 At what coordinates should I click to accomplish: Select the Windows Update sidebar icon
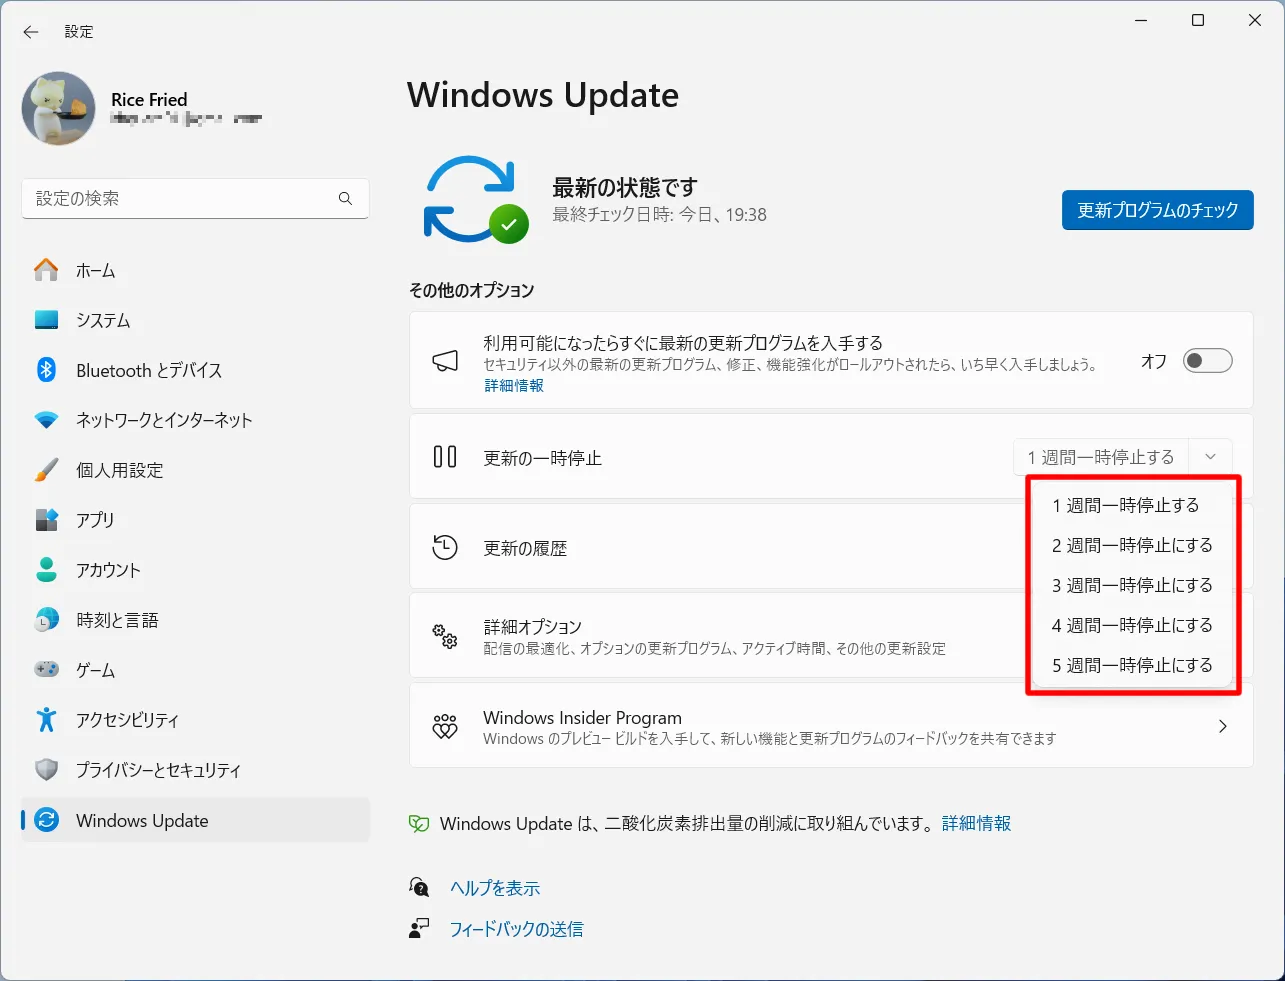click(46, 820)
